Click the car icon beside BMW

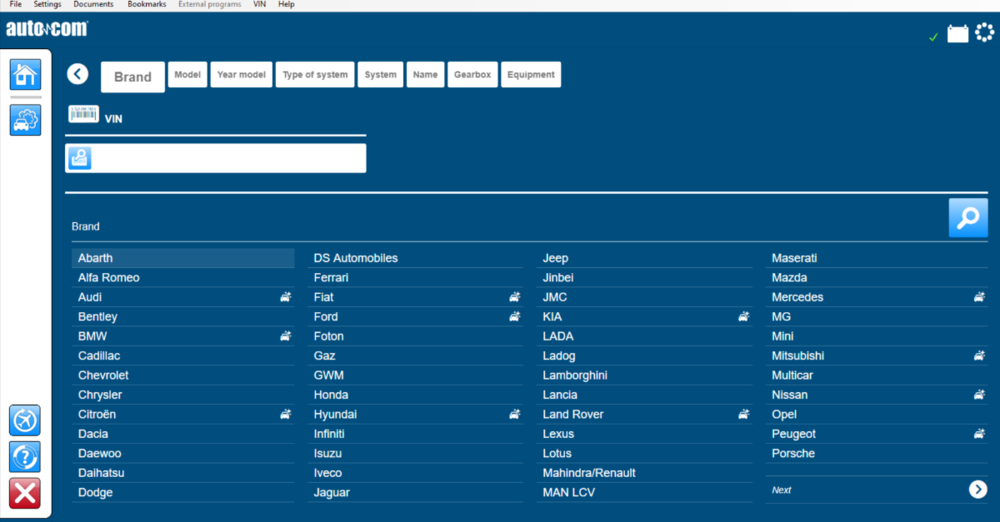tap(286, 336)
